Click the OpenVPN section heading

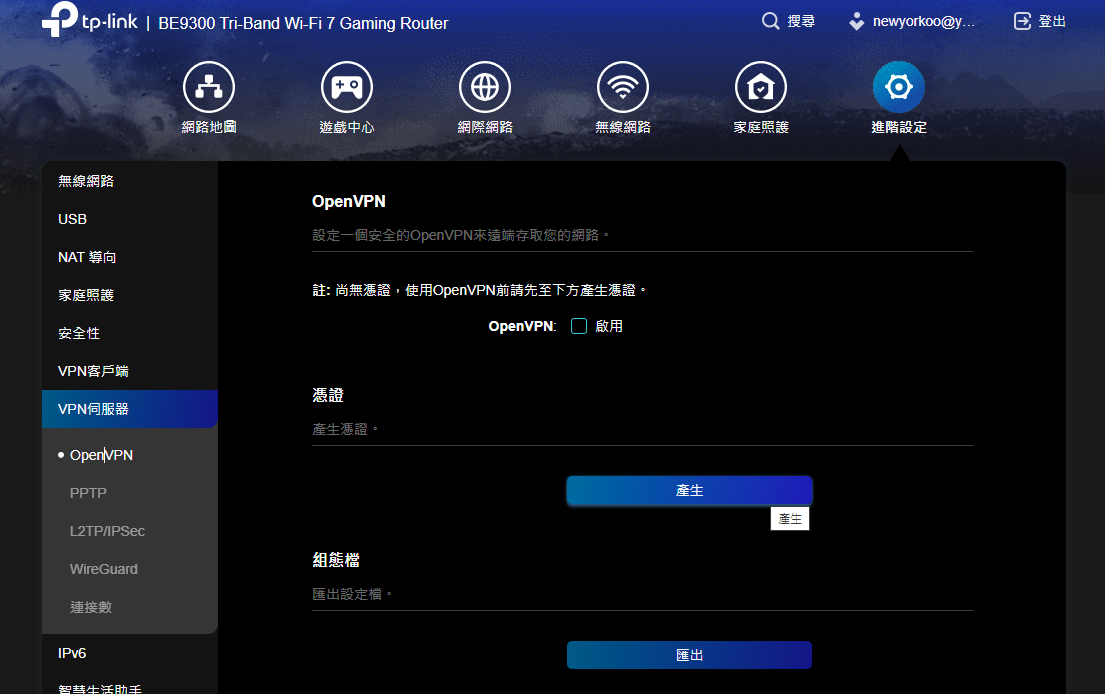click(349, 202)
